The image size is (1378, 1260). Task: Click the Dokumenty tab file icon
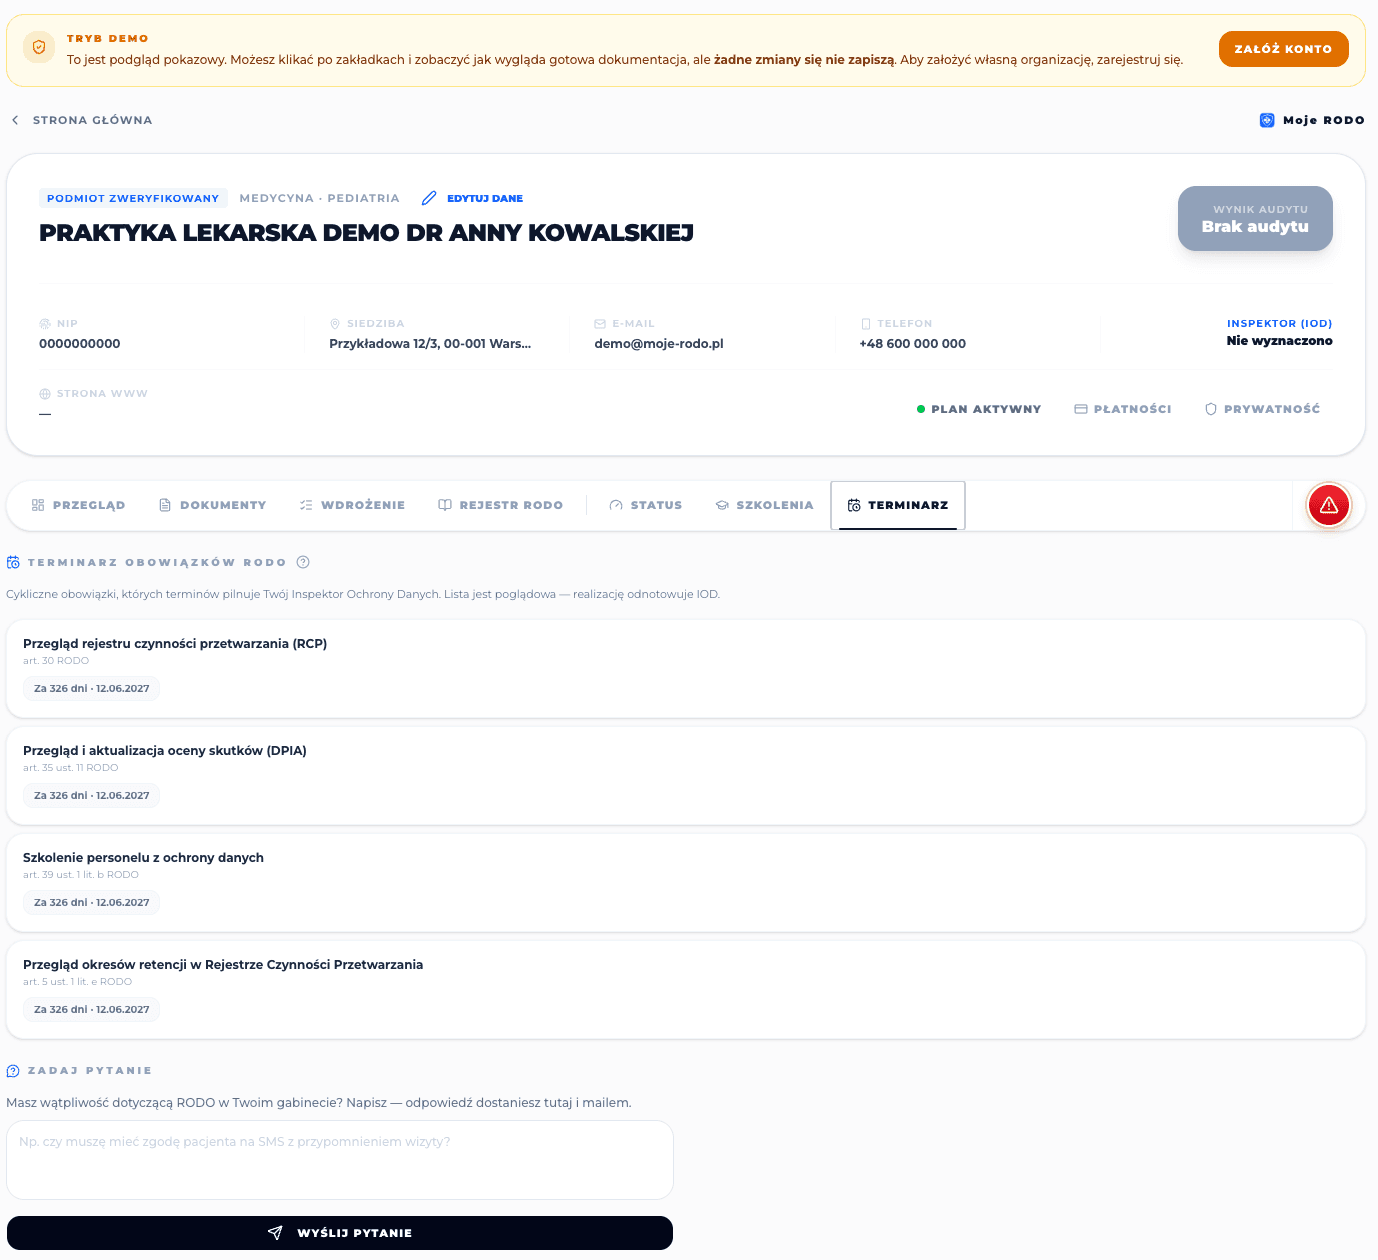[x=165, y=505]
